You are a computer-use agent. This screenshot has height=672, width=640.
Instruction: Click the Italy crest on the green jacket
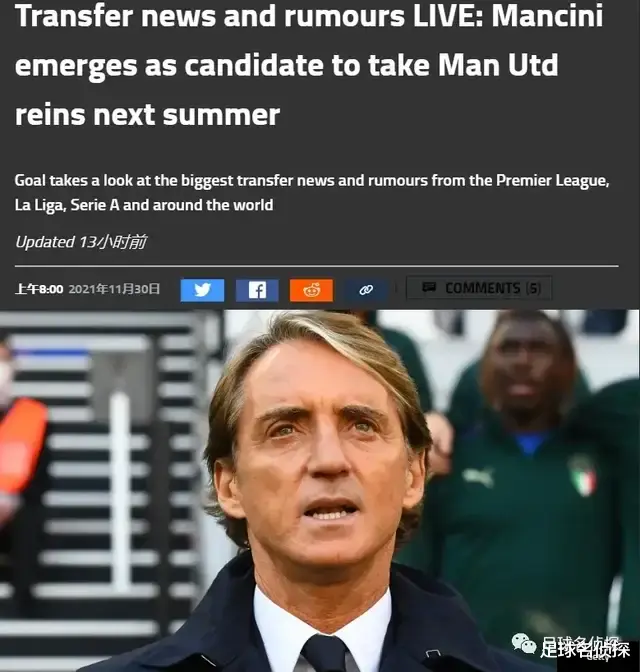coord(582,476)
